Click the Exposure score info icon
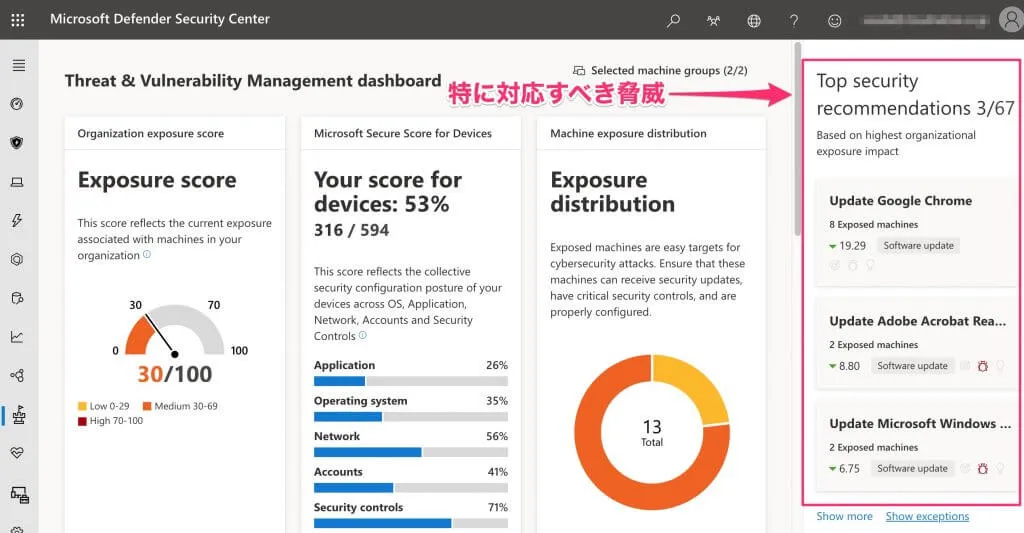Viewport: 1024px width, 533px height. point(147,255)
